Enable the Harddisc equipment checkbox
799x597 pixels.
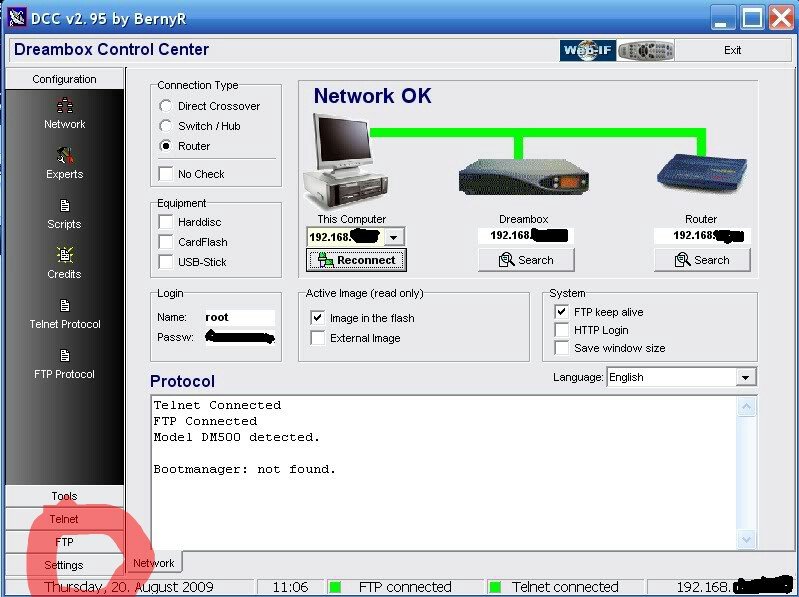click(x=166, y=222)
